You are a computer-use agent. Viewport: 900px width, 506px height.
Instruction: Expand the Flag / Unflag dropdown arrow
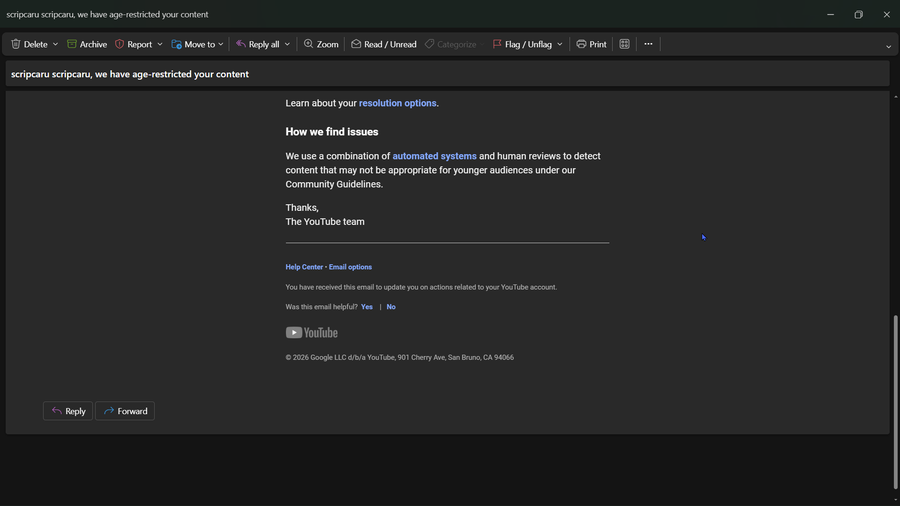pos(560,44)
